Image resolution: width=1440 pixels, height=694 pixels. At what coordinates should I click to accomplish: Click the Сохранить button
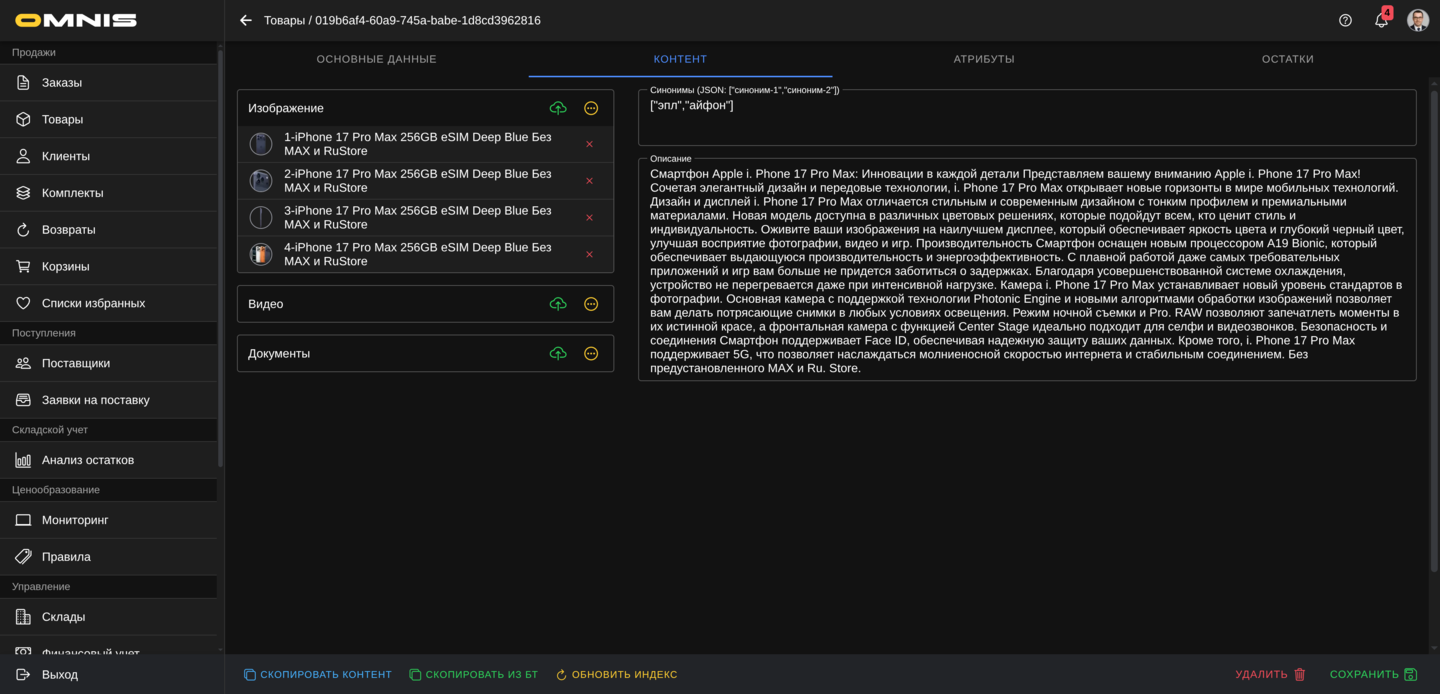click(1373, 675)
